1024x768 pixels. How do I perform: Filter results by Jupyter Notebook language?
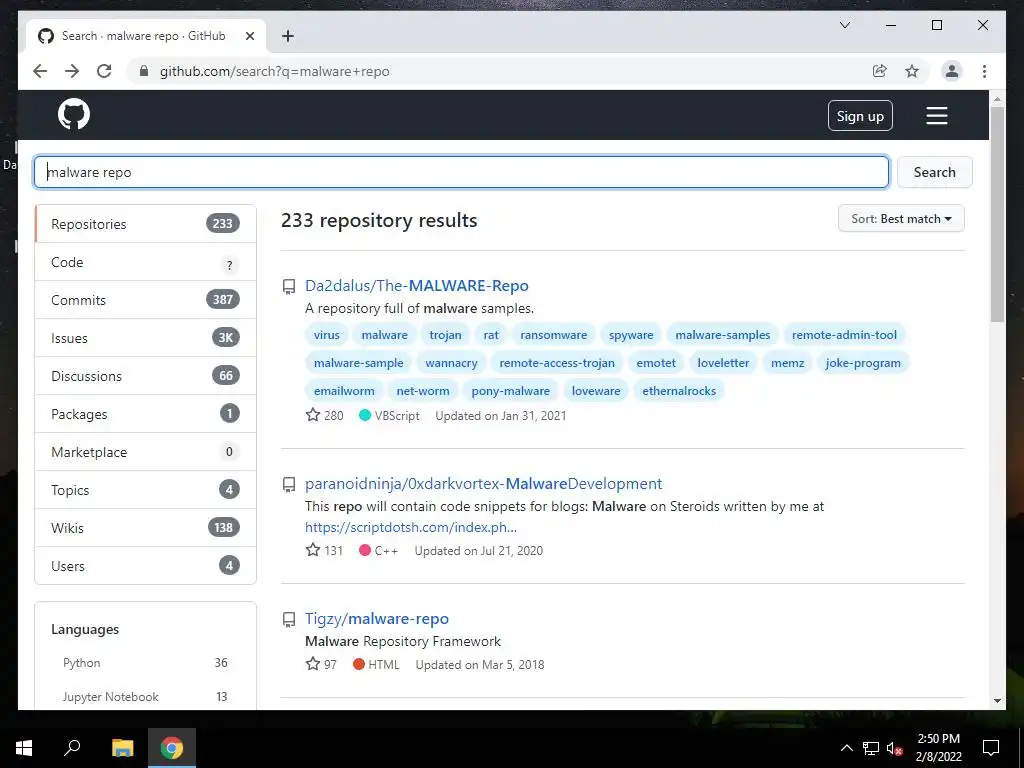145,697
